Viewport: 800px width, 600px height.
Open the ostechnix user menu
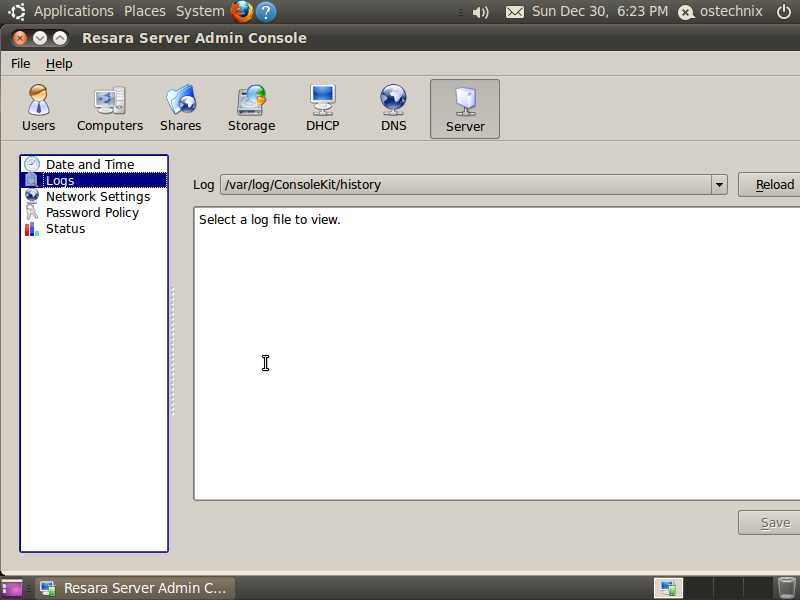(720, 11)
